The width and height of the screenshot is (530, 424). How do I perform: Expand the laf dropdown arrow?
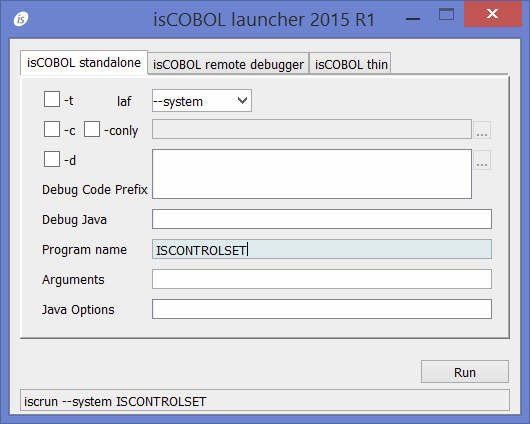point(242,100)
